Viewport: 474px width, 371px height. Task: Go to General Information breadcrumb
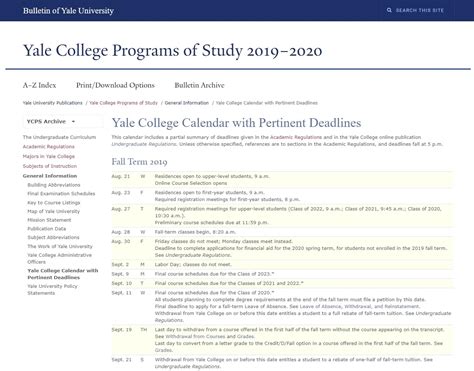click(187, 103)
